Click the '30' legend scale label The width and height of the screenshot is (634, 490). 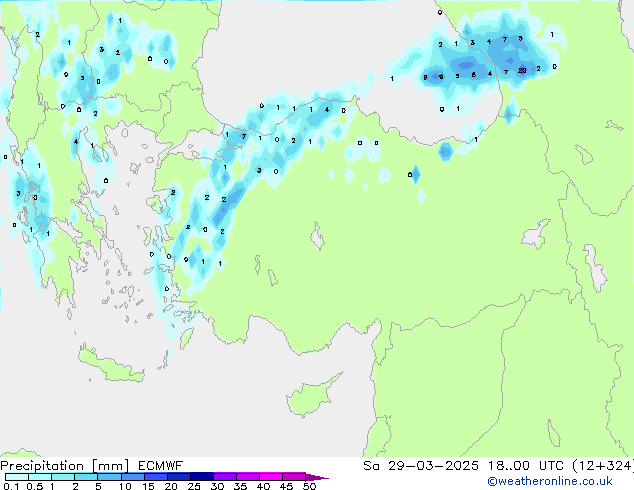(217, 486)
